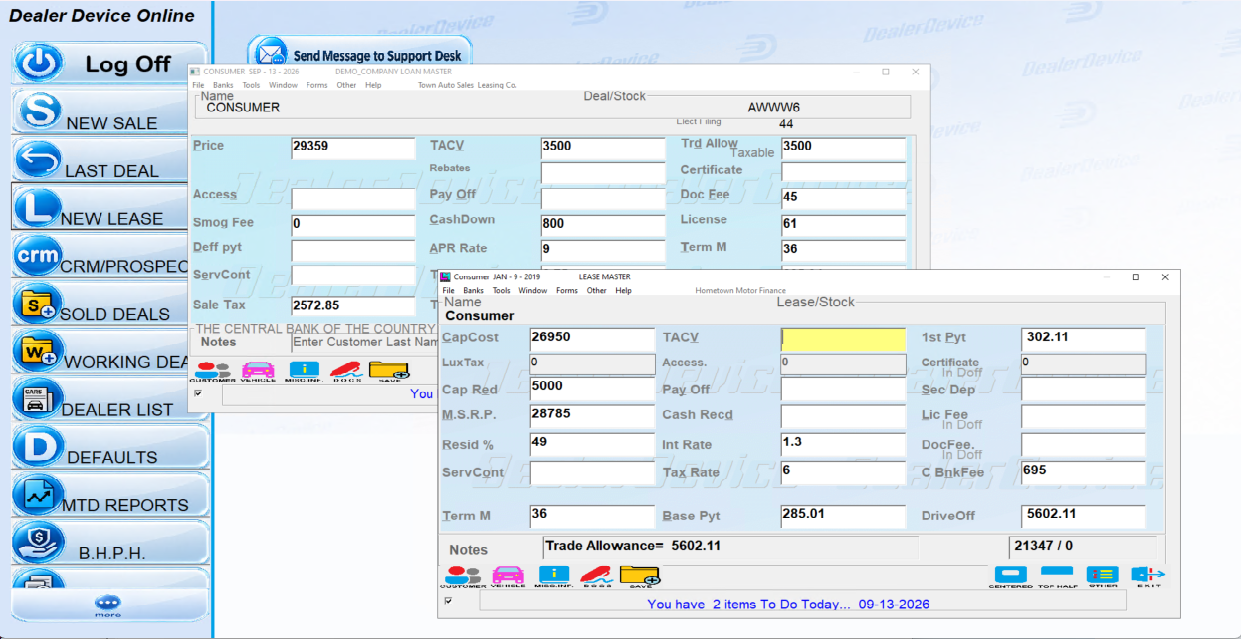Click the DriveOff field in Lease Master
1251x639 pixels.
[x=1083, y=516]
